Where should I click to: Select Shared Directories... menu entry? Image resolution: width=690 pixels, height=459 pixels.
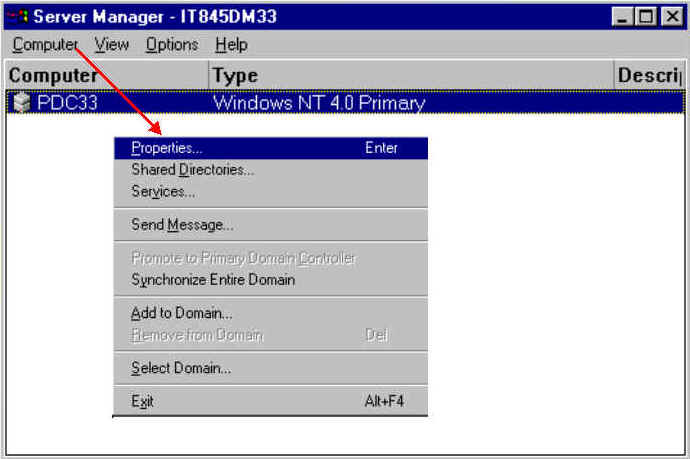coord(271,170)
